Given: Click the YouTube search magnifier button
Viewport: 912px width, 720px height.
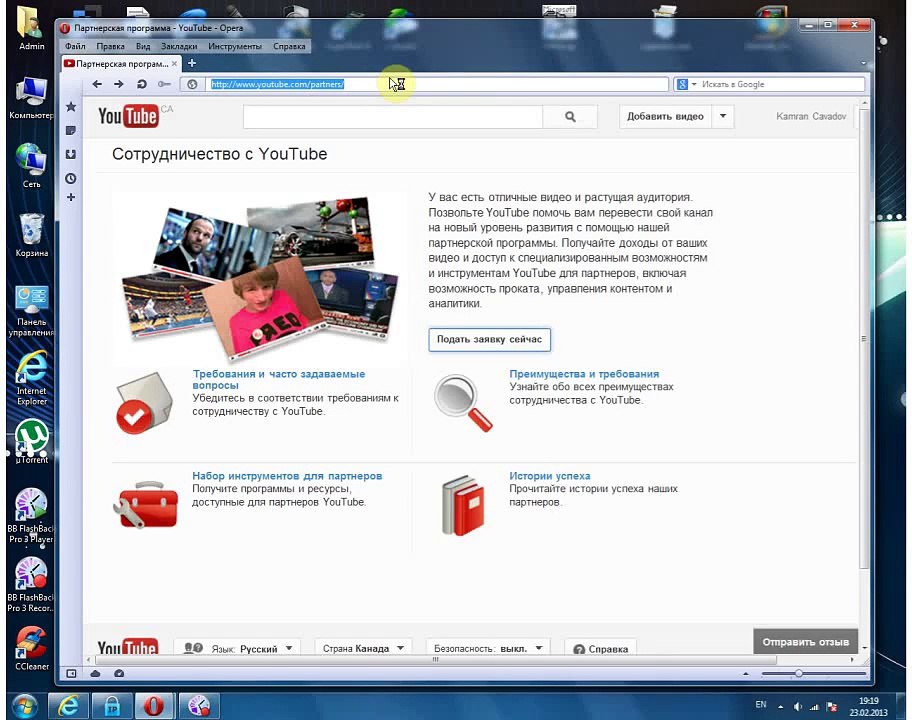Looking at the screenshot, I should click(x=570, y=116).
